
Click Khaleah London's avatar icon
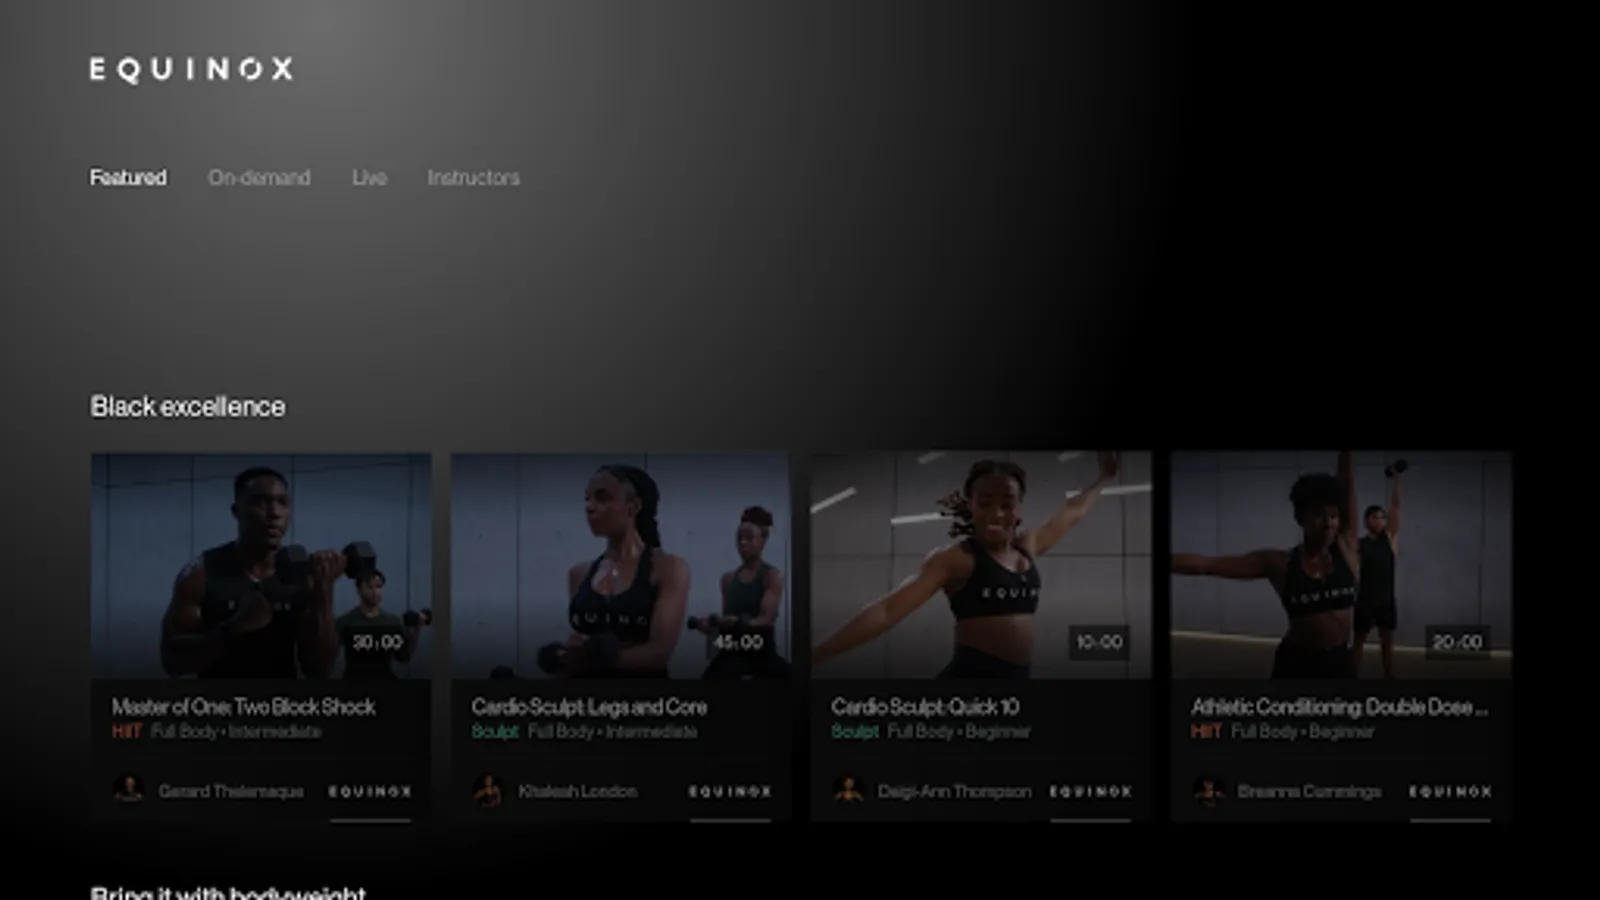[488, 790]
